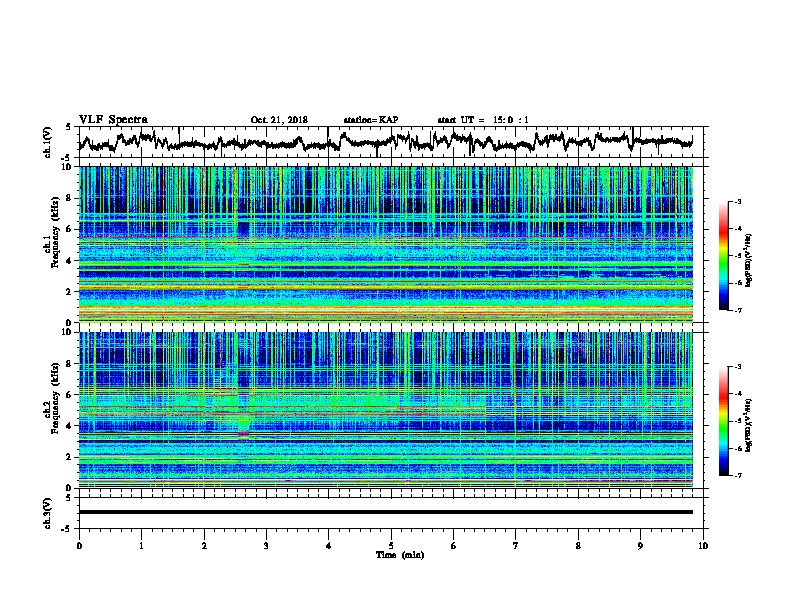
Task: Click the time axis tick label "10"
Action: pyautogui.click(x=703, y=546)
